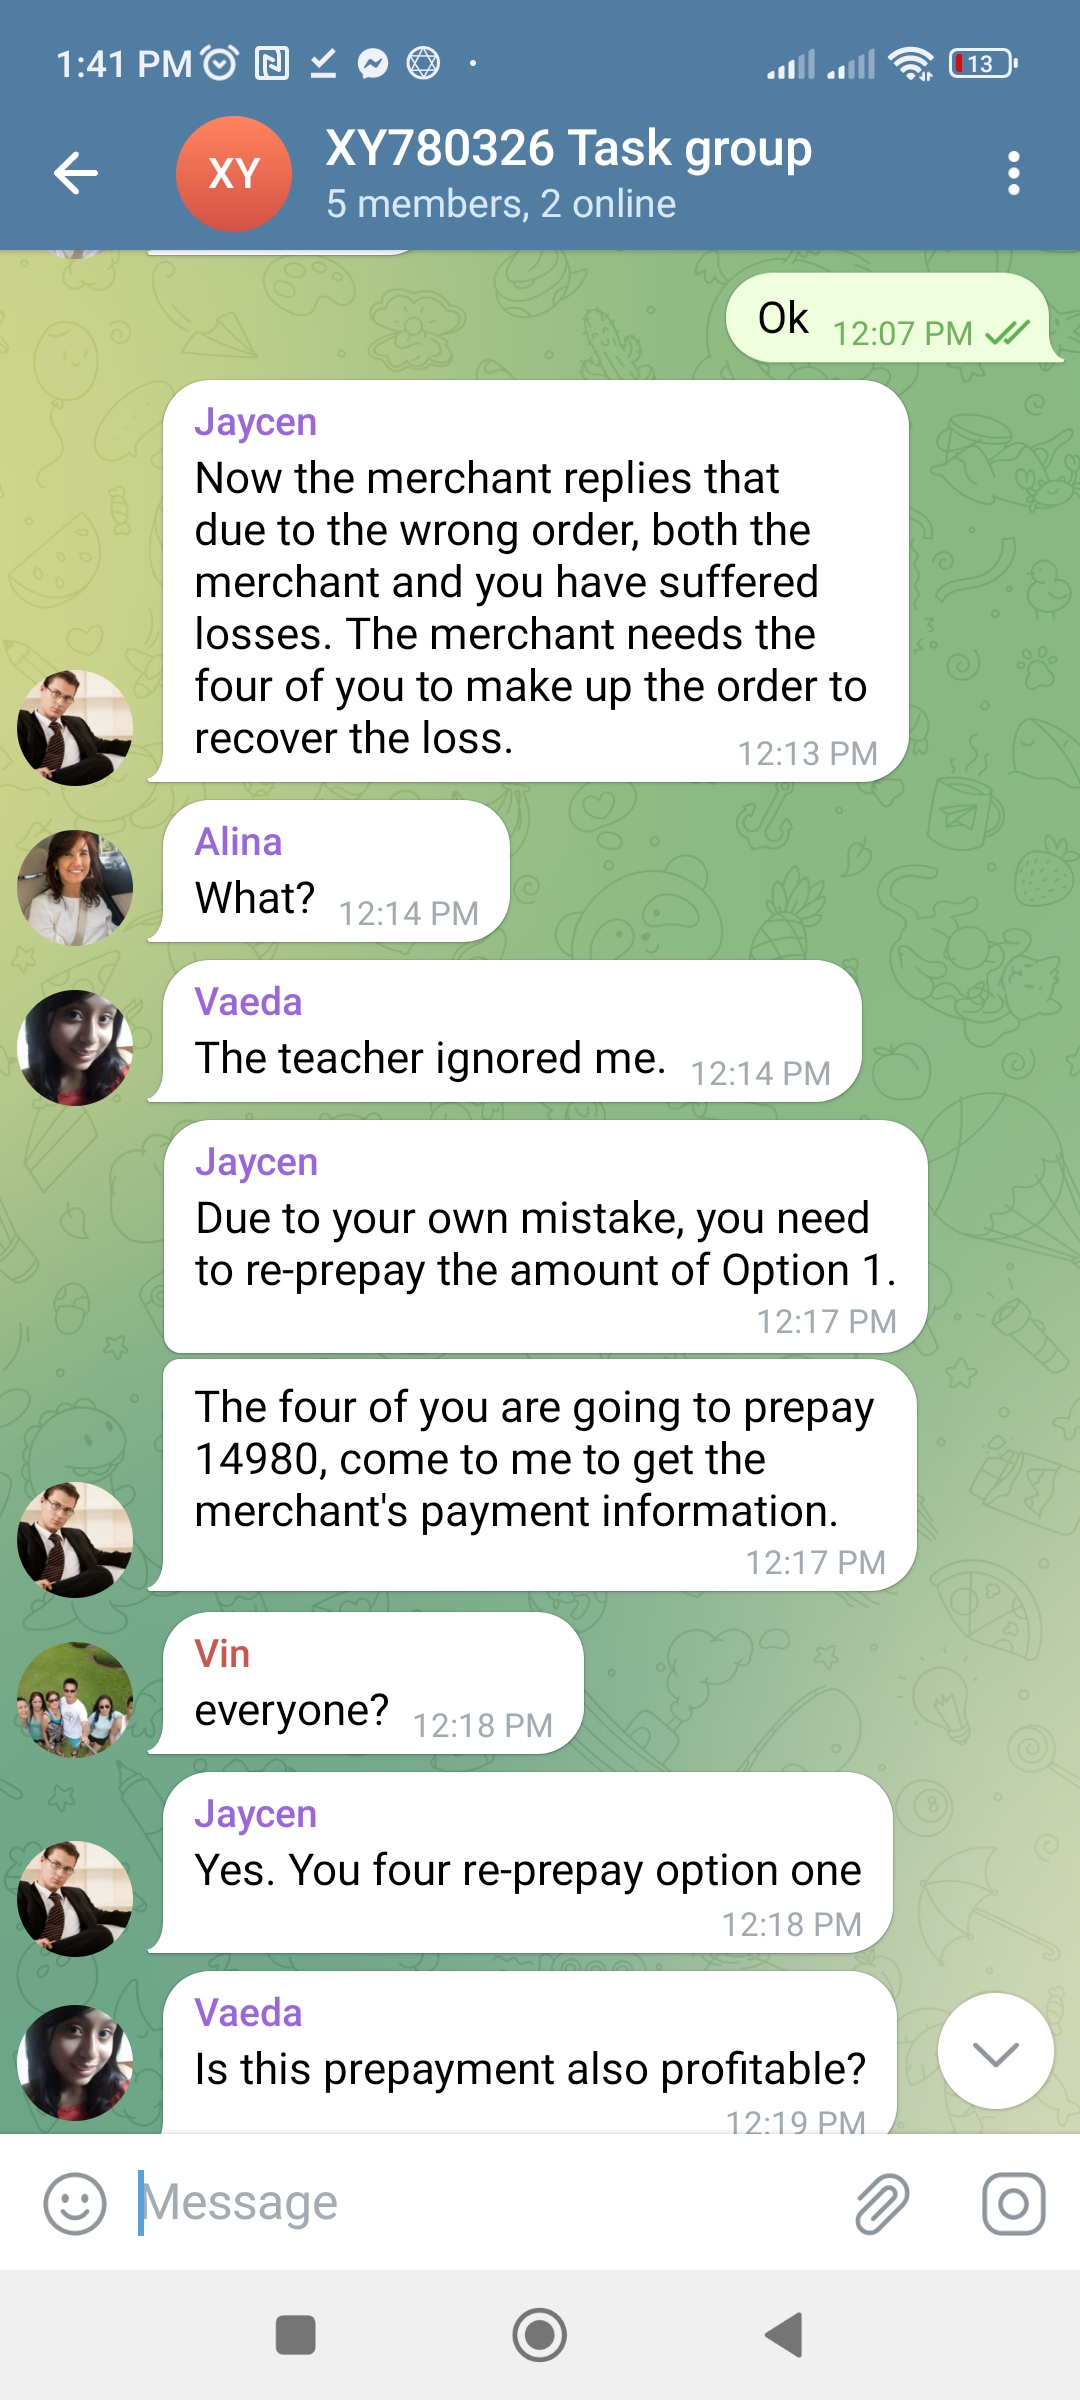Open the emoji picker smiley icon
Screen dimensions: 1080x2400
tap(75, 2203)
